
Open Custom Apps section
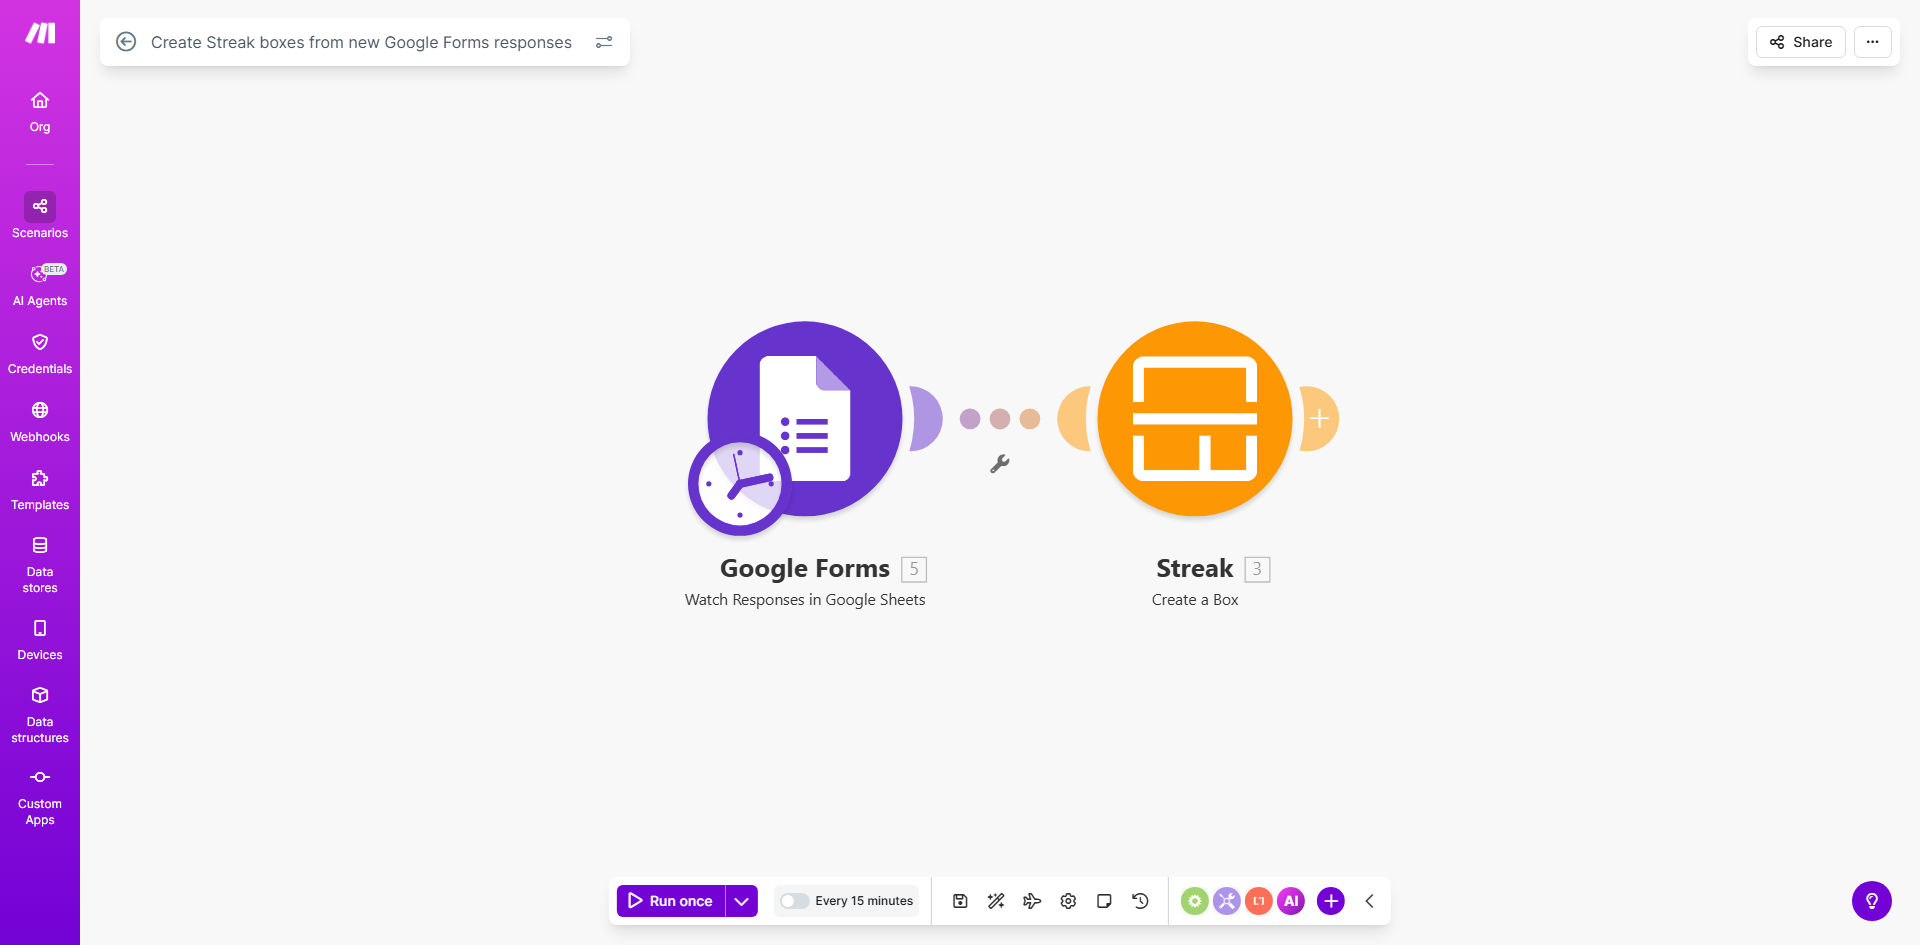(40, 797)
